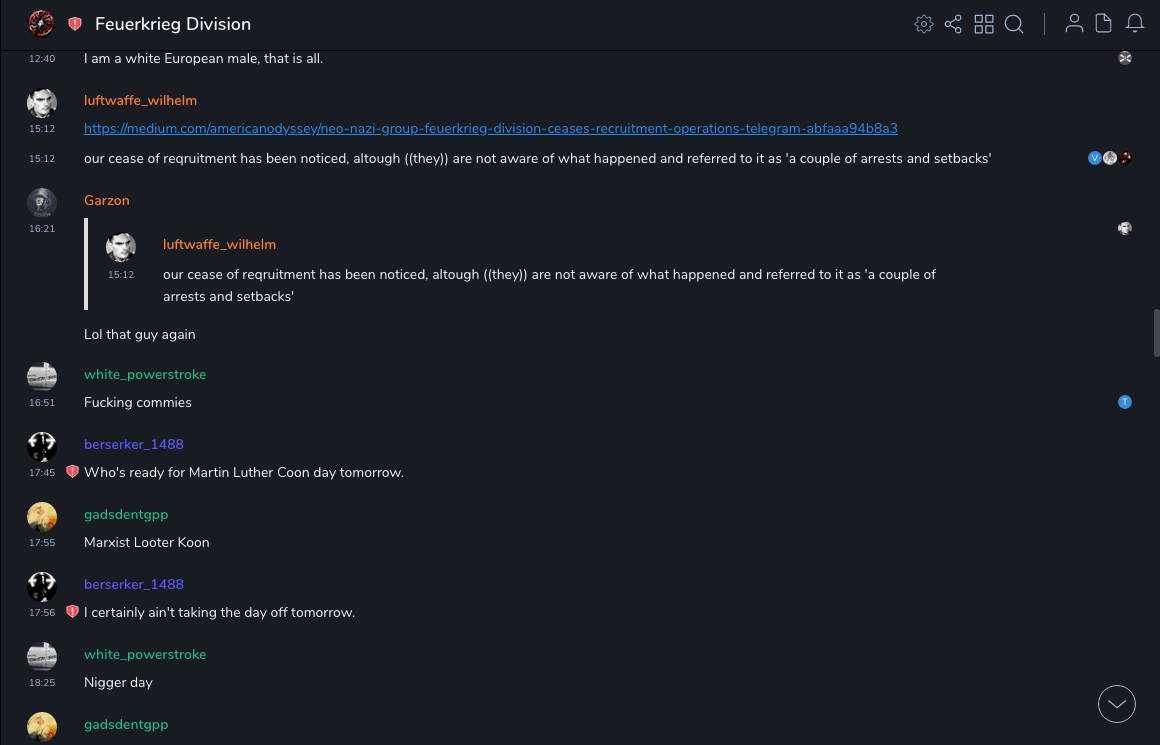Click the blue V reader badge beside the 15:12 message
Viewport: 1160px width, 745px height.
pyautogui.click(x=1095, y=158)
